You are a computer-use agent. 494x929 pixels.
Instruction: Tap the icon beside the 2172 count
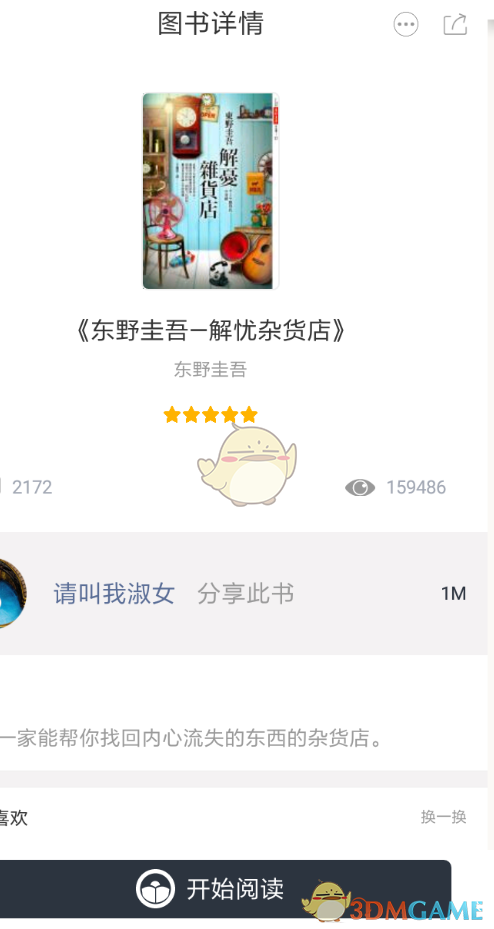[2, 487]
